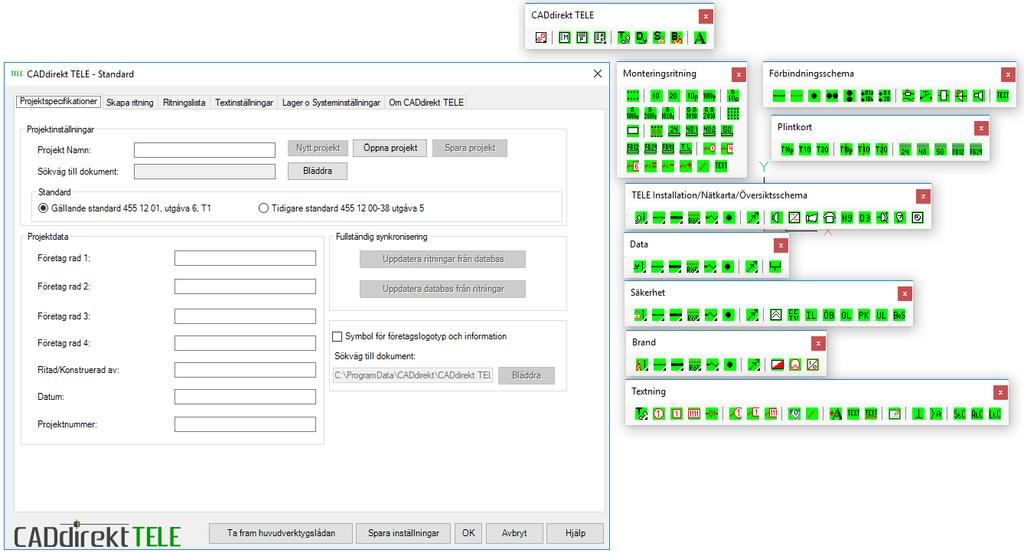Select the IL icon in Säkerhet toolbar

810,315
